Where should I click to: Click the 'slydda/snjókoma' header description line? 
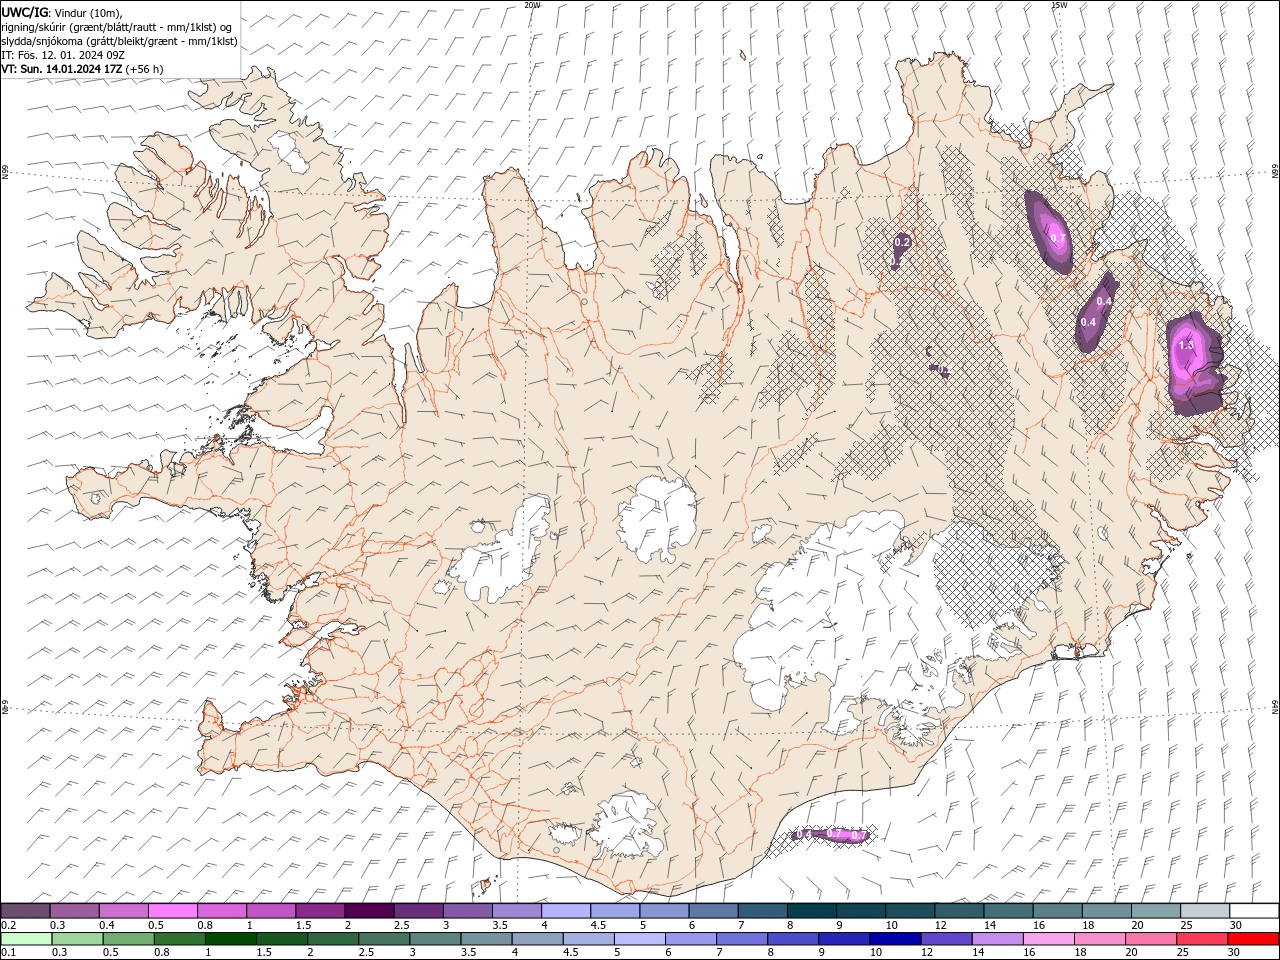[119, 41]
